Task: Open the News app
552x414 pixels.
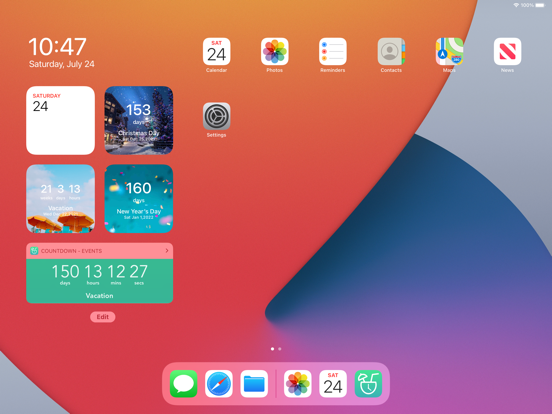Action: (507, 52)
